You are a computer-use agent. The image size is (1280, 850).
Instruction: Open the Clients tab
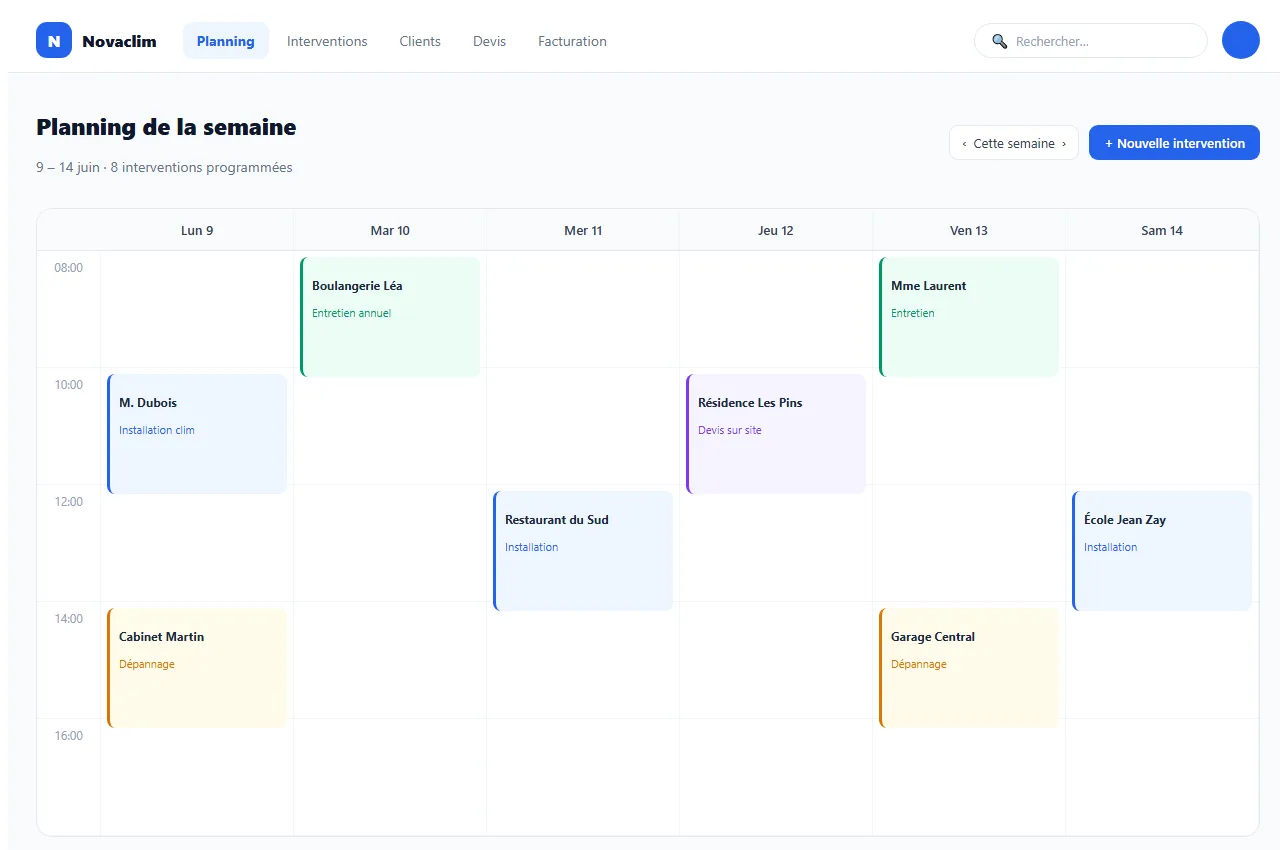(420, 41)
